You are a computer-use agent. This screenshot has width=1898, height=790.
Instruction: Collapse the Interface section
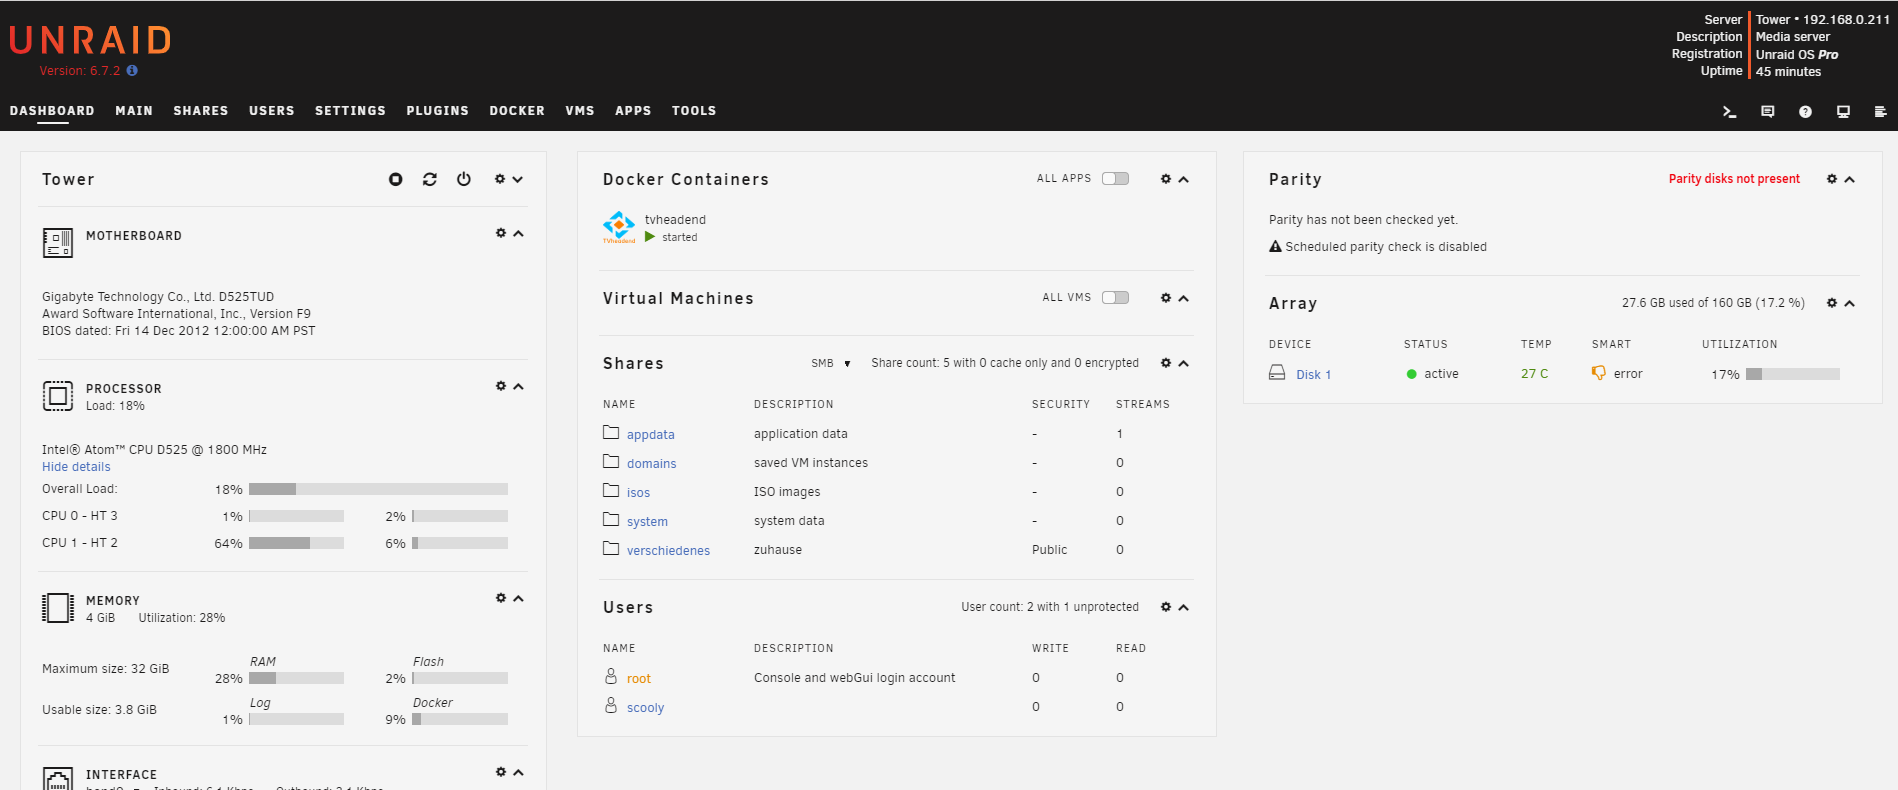point(518,773)
